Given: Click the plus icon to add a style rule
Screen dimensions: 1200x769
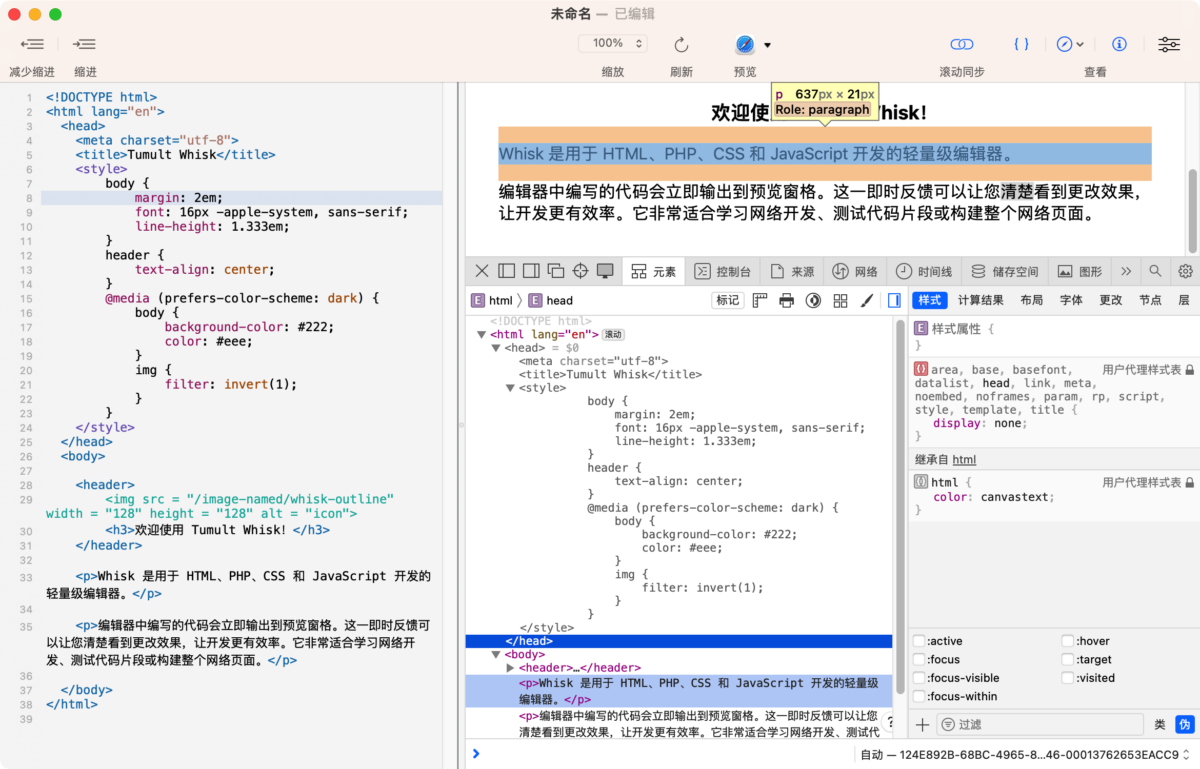Looking at the screenshot, I should click(x=922, y=725).
